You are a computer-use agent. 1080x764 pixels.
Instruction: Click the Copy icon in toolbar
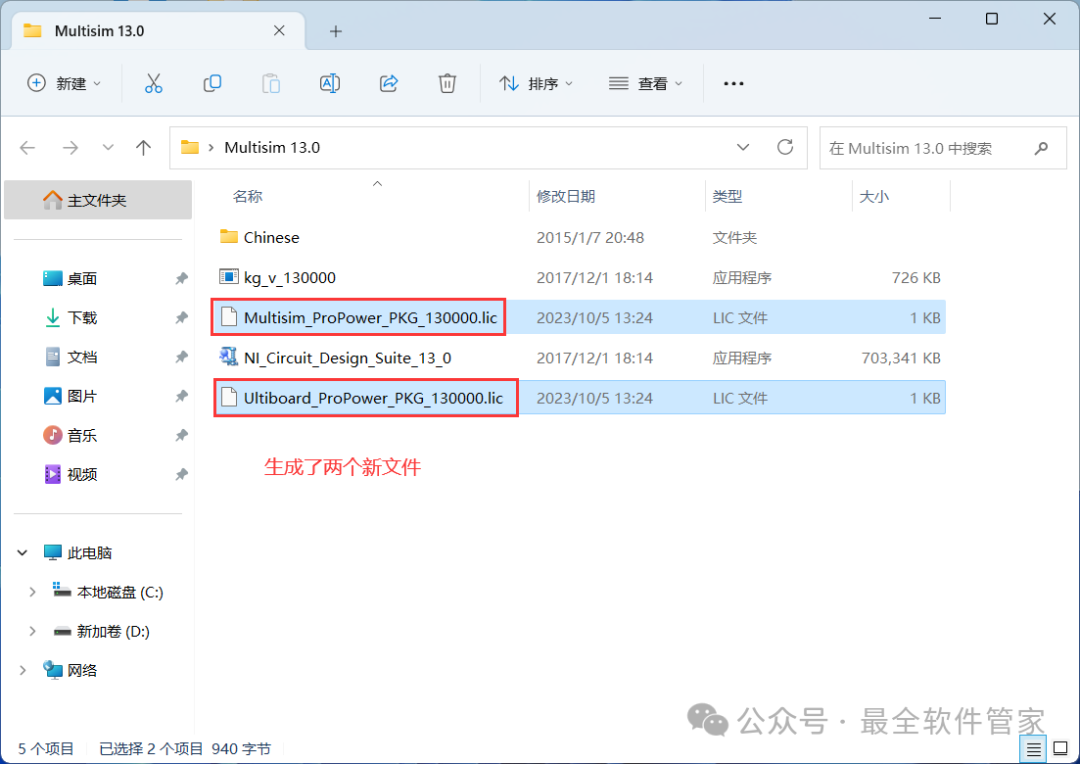pyautogui.click(x=212, y=83)
